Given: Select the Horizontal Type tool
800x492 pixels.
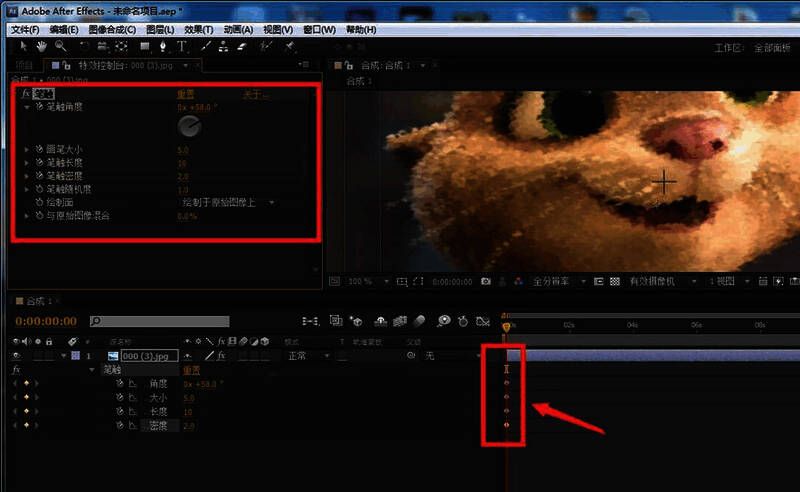Looking at the screenshot, I should (182, 46).
